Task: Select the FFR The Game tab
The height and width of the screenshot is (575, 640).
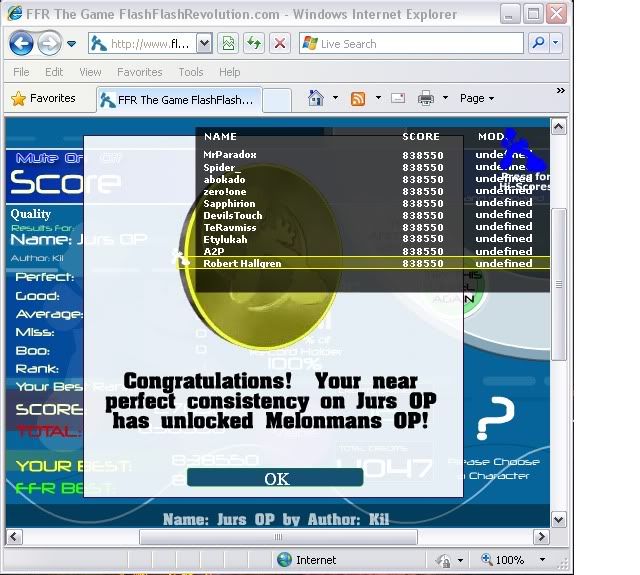Action: click(178, 99)
